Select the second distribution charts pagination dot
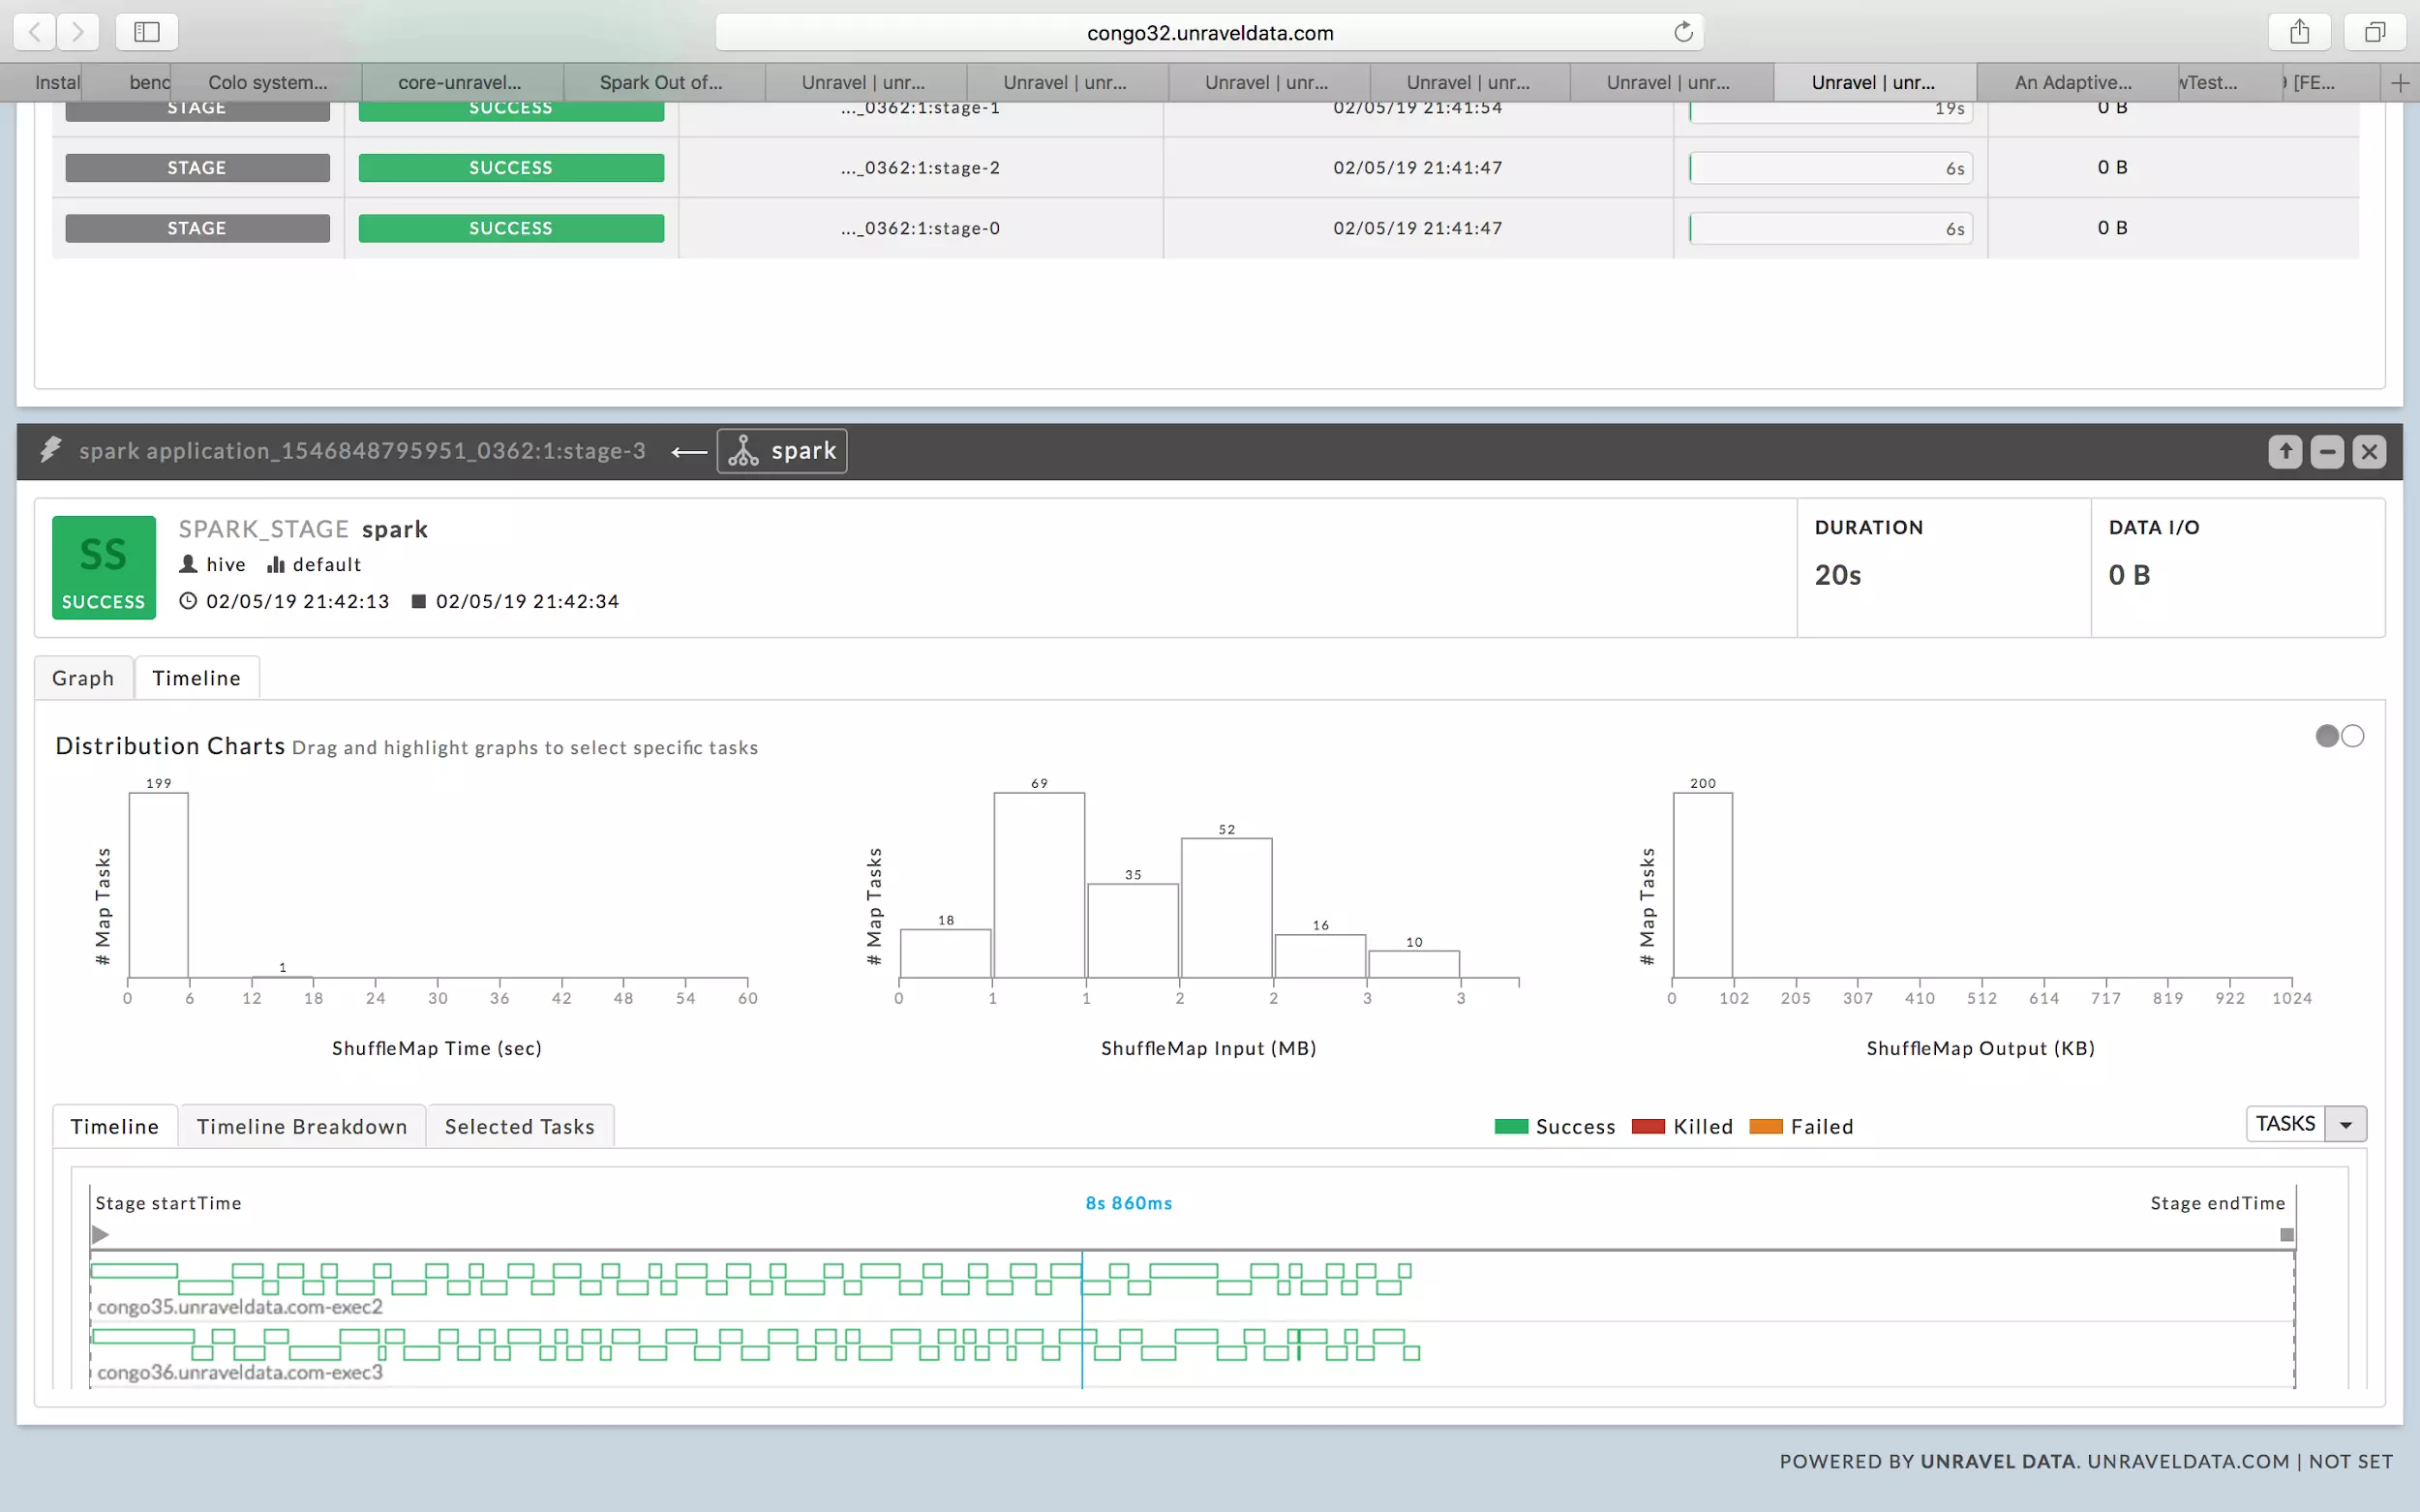The height and width of the screenshot is (1512, 2420). pyautogui.click(x=2352, y=735)
